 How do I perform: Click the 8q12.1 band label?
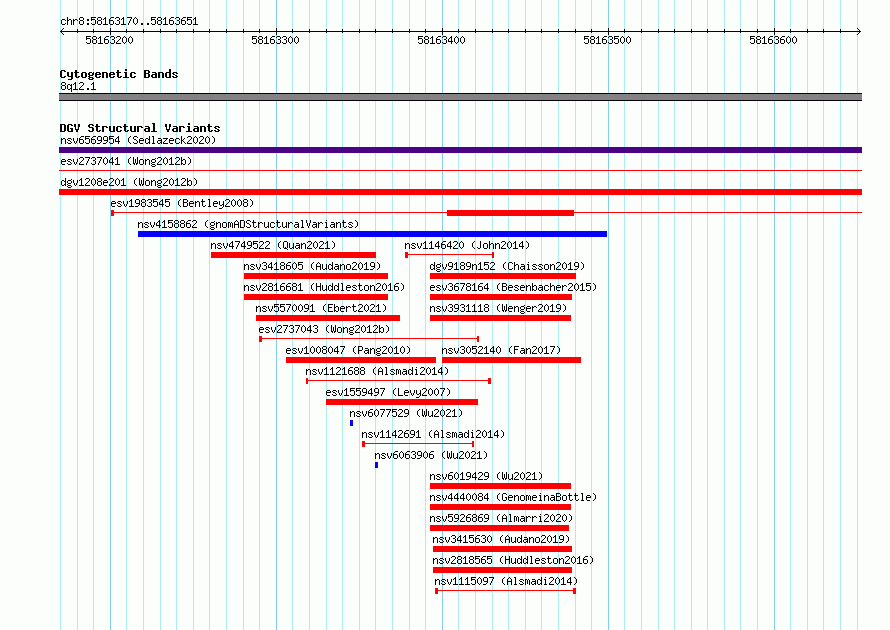[78, 86]
